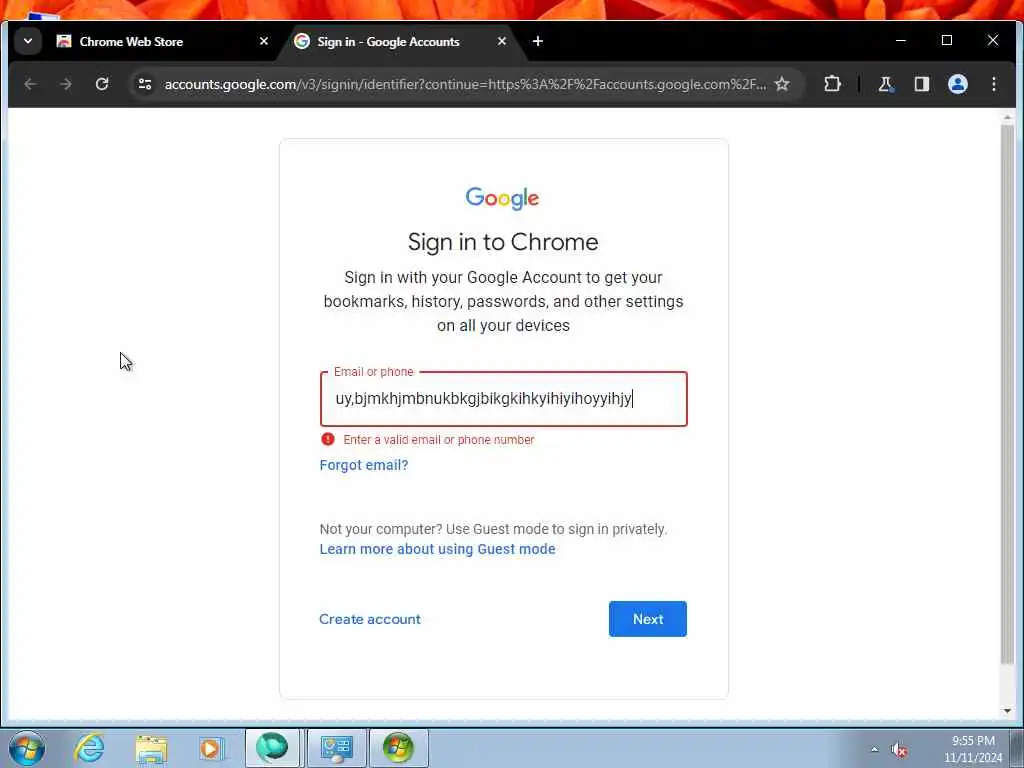Follow the Forgot email? link

(364, 465)
